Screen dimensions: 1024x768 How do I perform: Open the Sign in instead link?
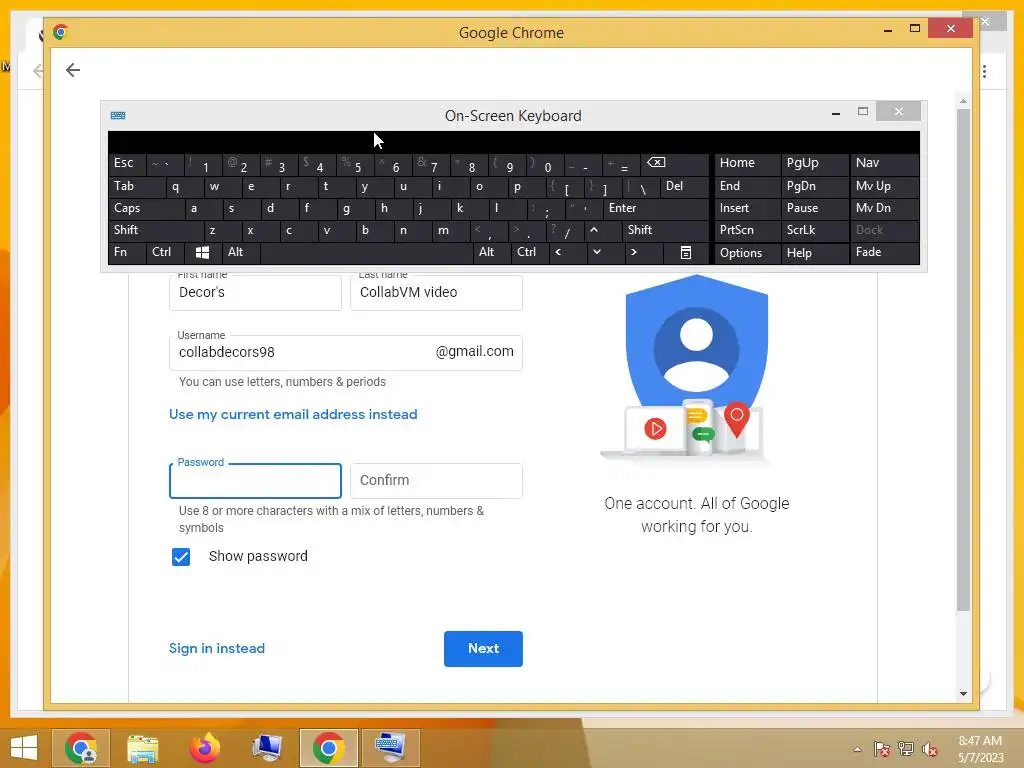pyautogui.click(x=217, y=648)
